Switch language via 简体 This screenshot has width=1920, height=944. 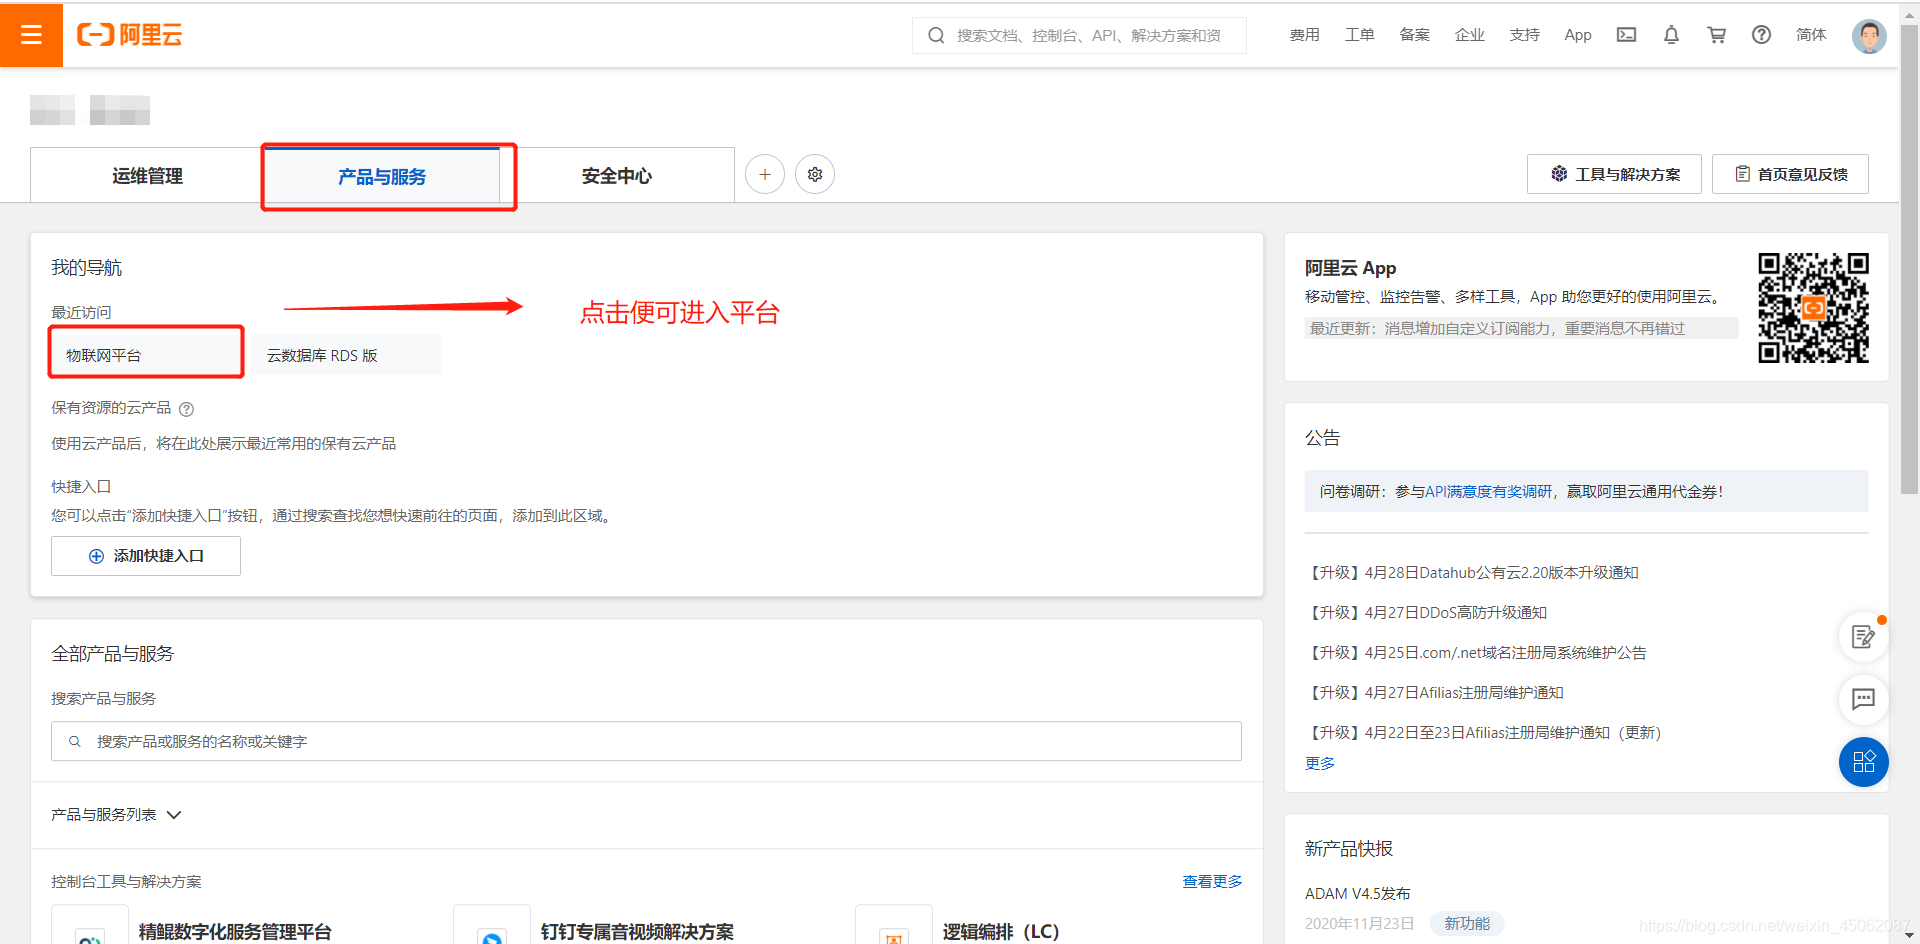click(1811, 35)
